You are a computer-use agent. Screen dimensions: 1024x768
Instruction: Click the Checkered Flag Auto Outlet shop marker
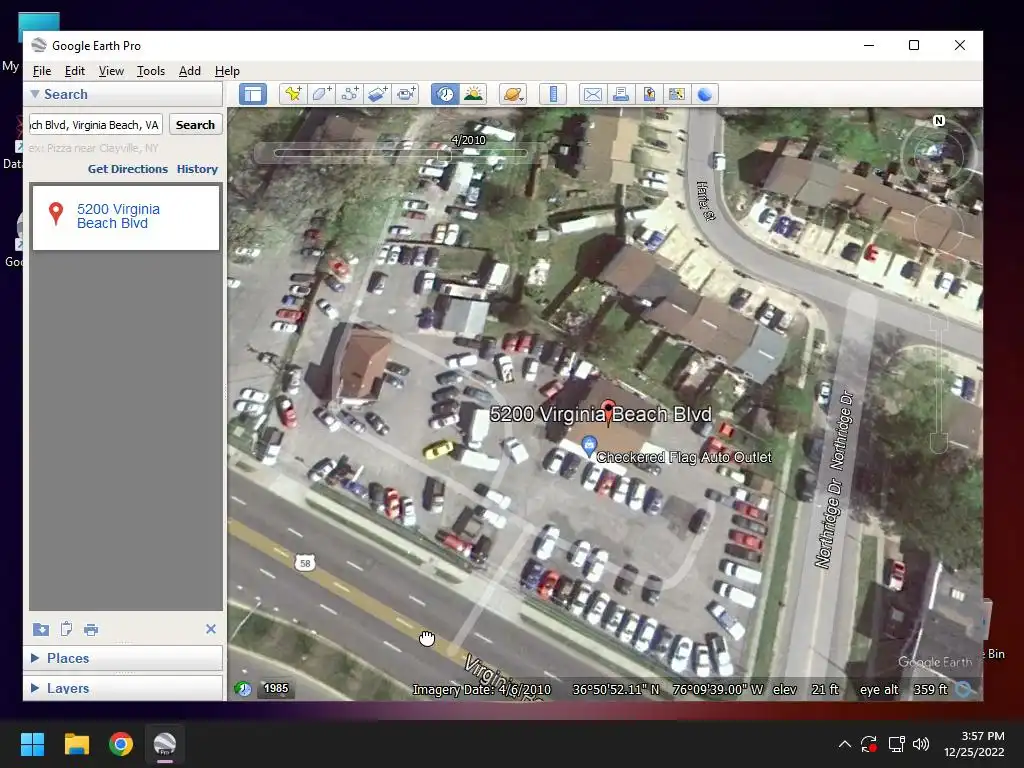pos(589,446)
